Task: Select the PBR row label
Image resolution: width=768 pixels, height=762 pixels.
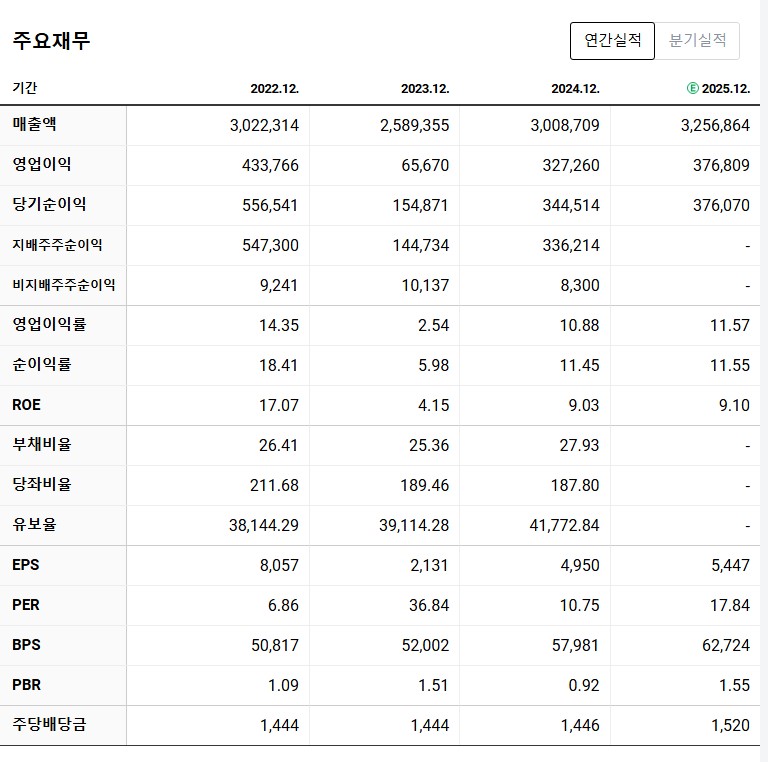Action: pyautogui.click(x=26, y=685)
